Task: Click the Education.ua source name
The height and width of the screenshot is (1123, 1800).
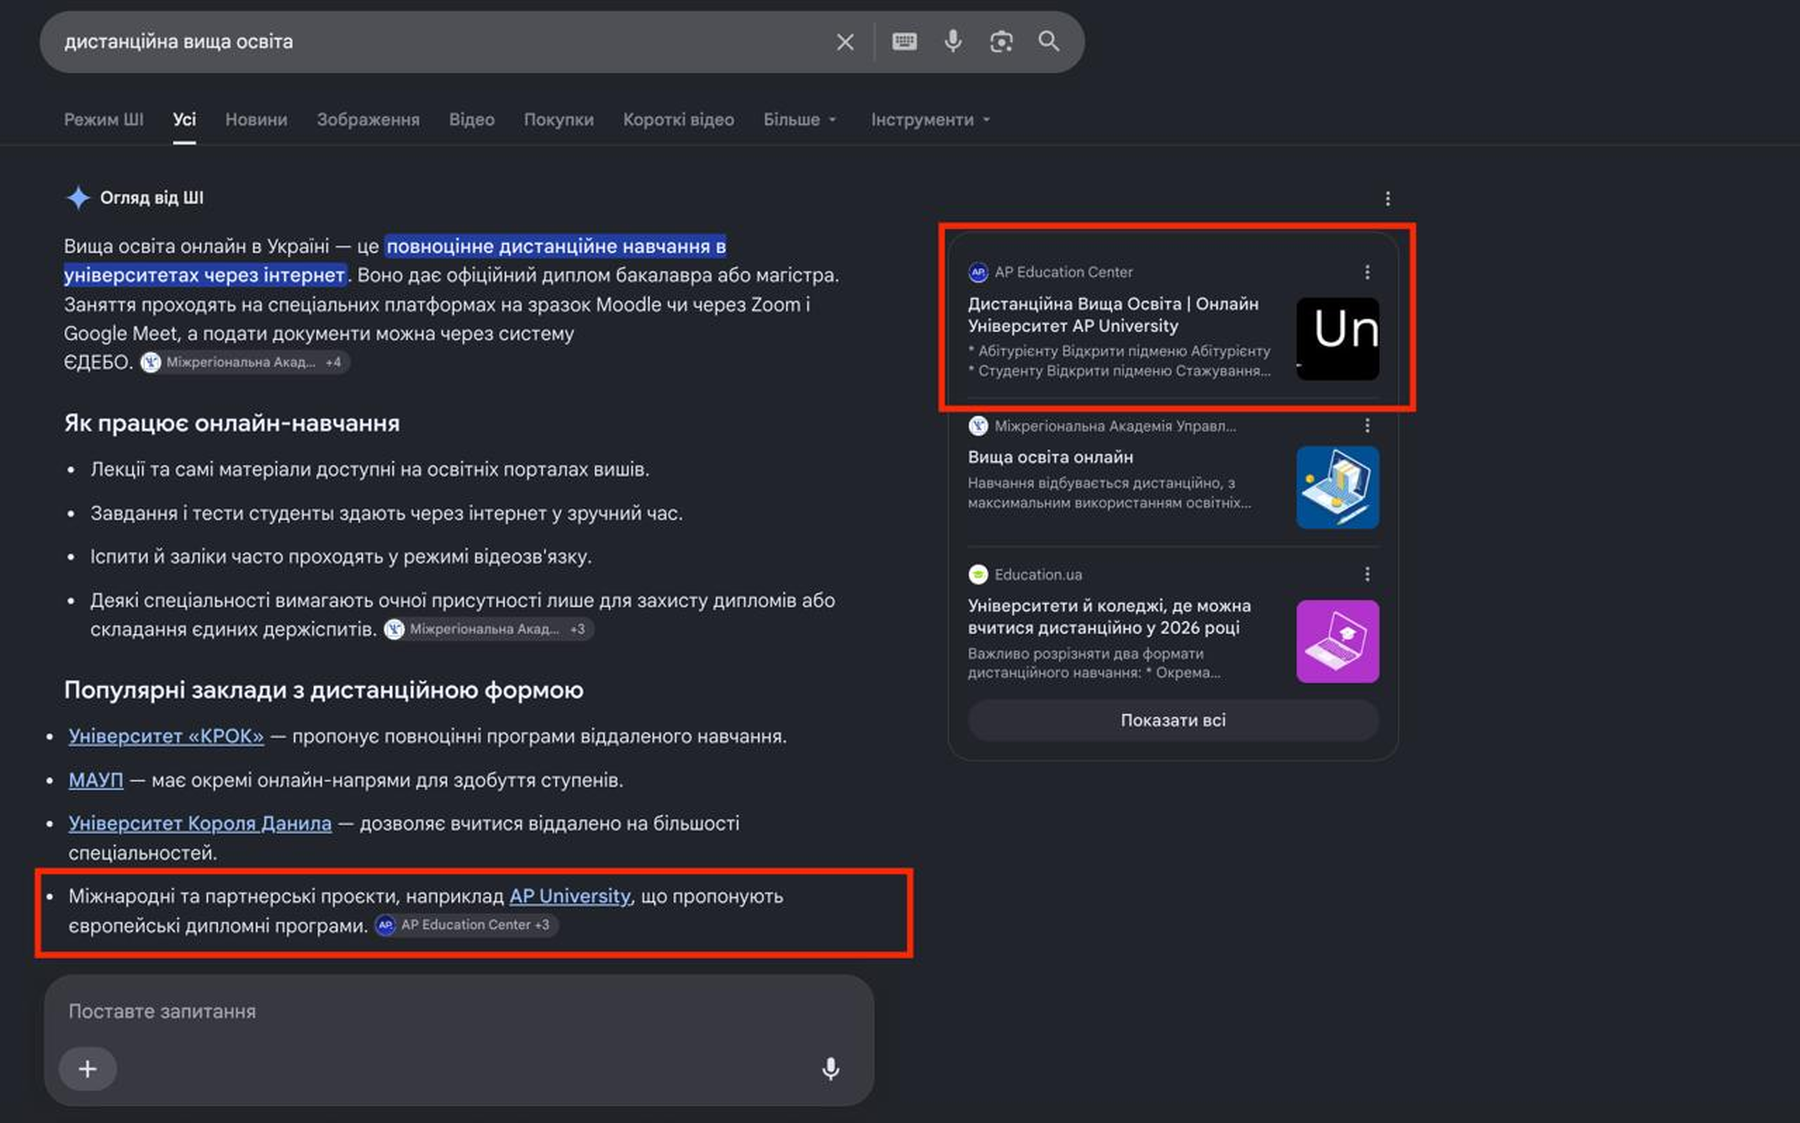Action: tap(1038, 574)
